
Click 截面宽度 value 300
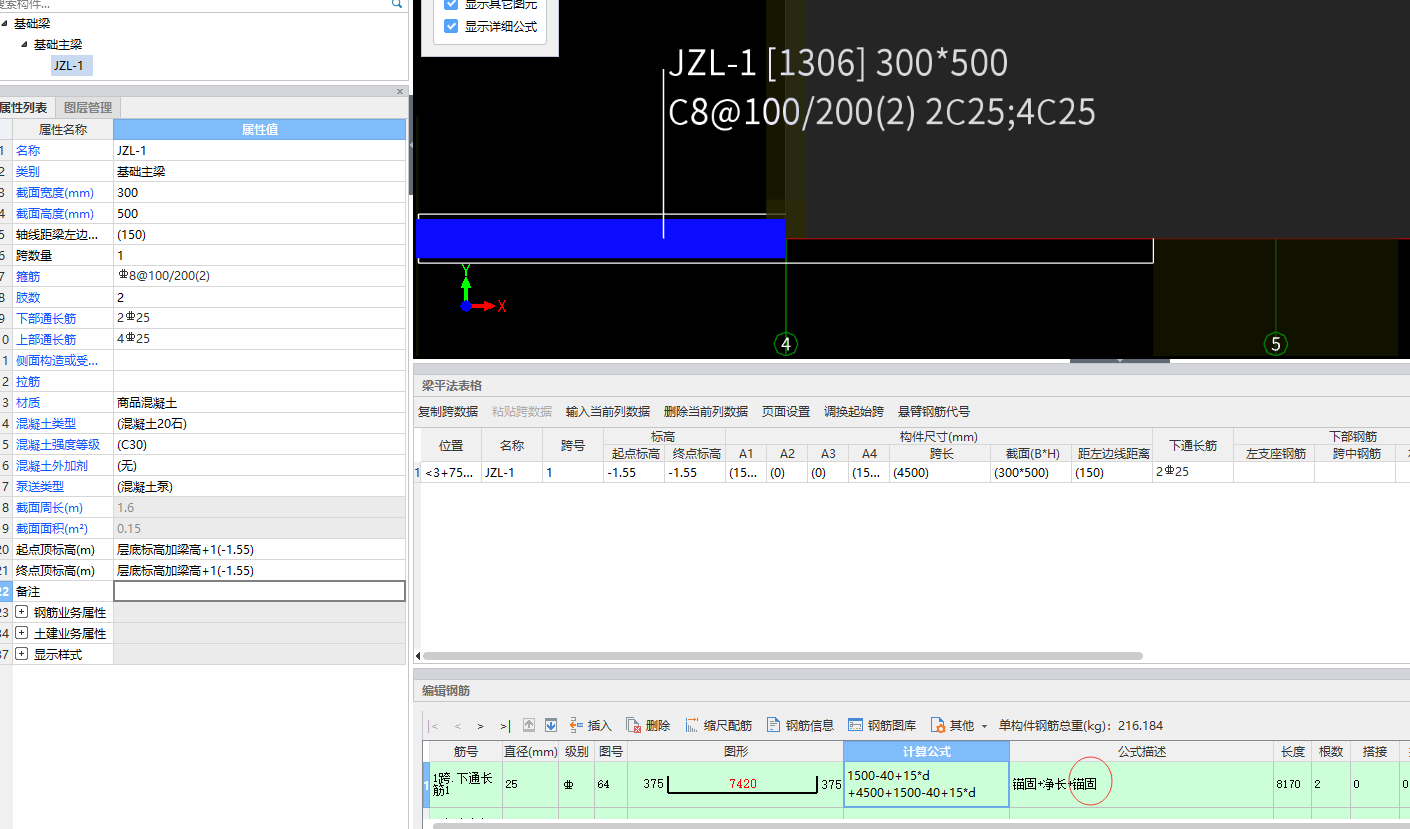pyautogui.click(x=260, y=192)
